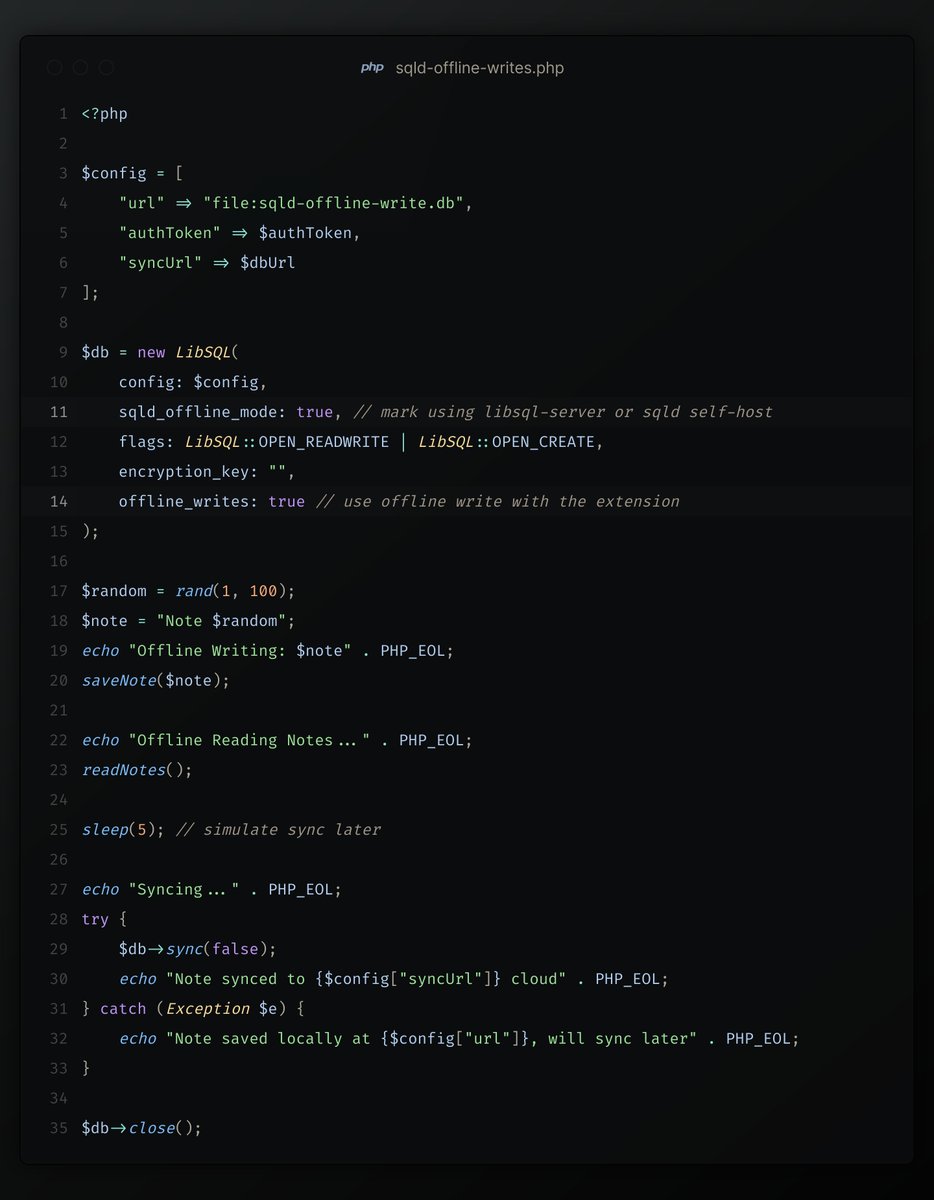Click line number 25 in the gutter

click(59, 830)
